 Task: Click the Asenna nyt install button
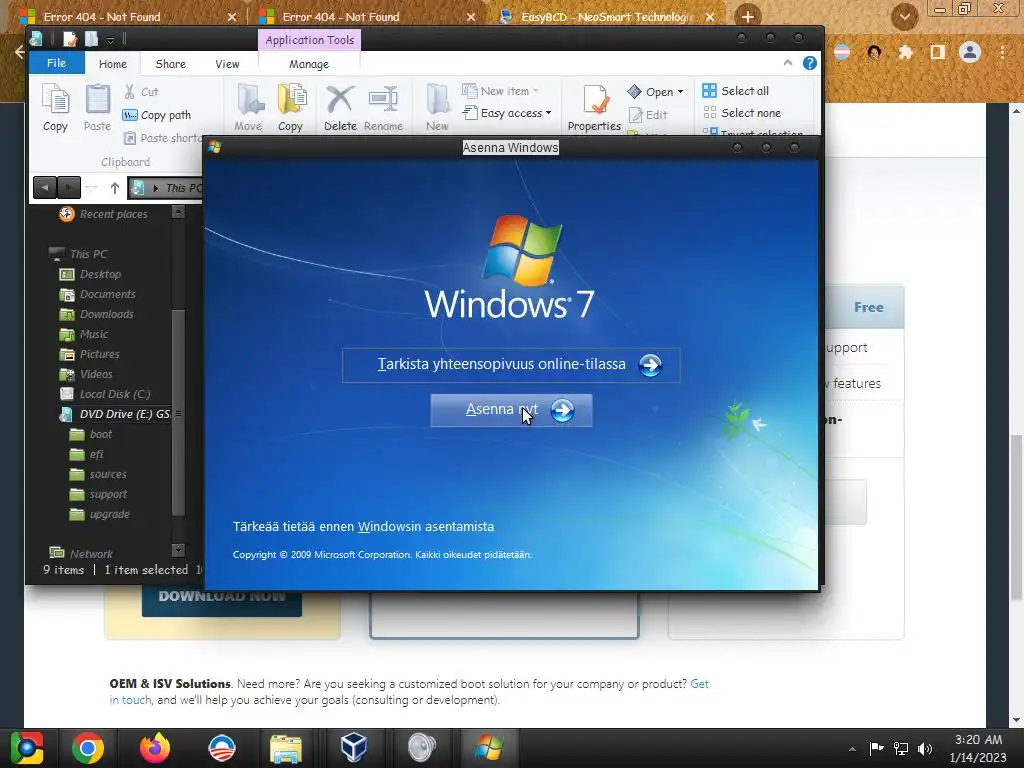(x=511, y=410)
